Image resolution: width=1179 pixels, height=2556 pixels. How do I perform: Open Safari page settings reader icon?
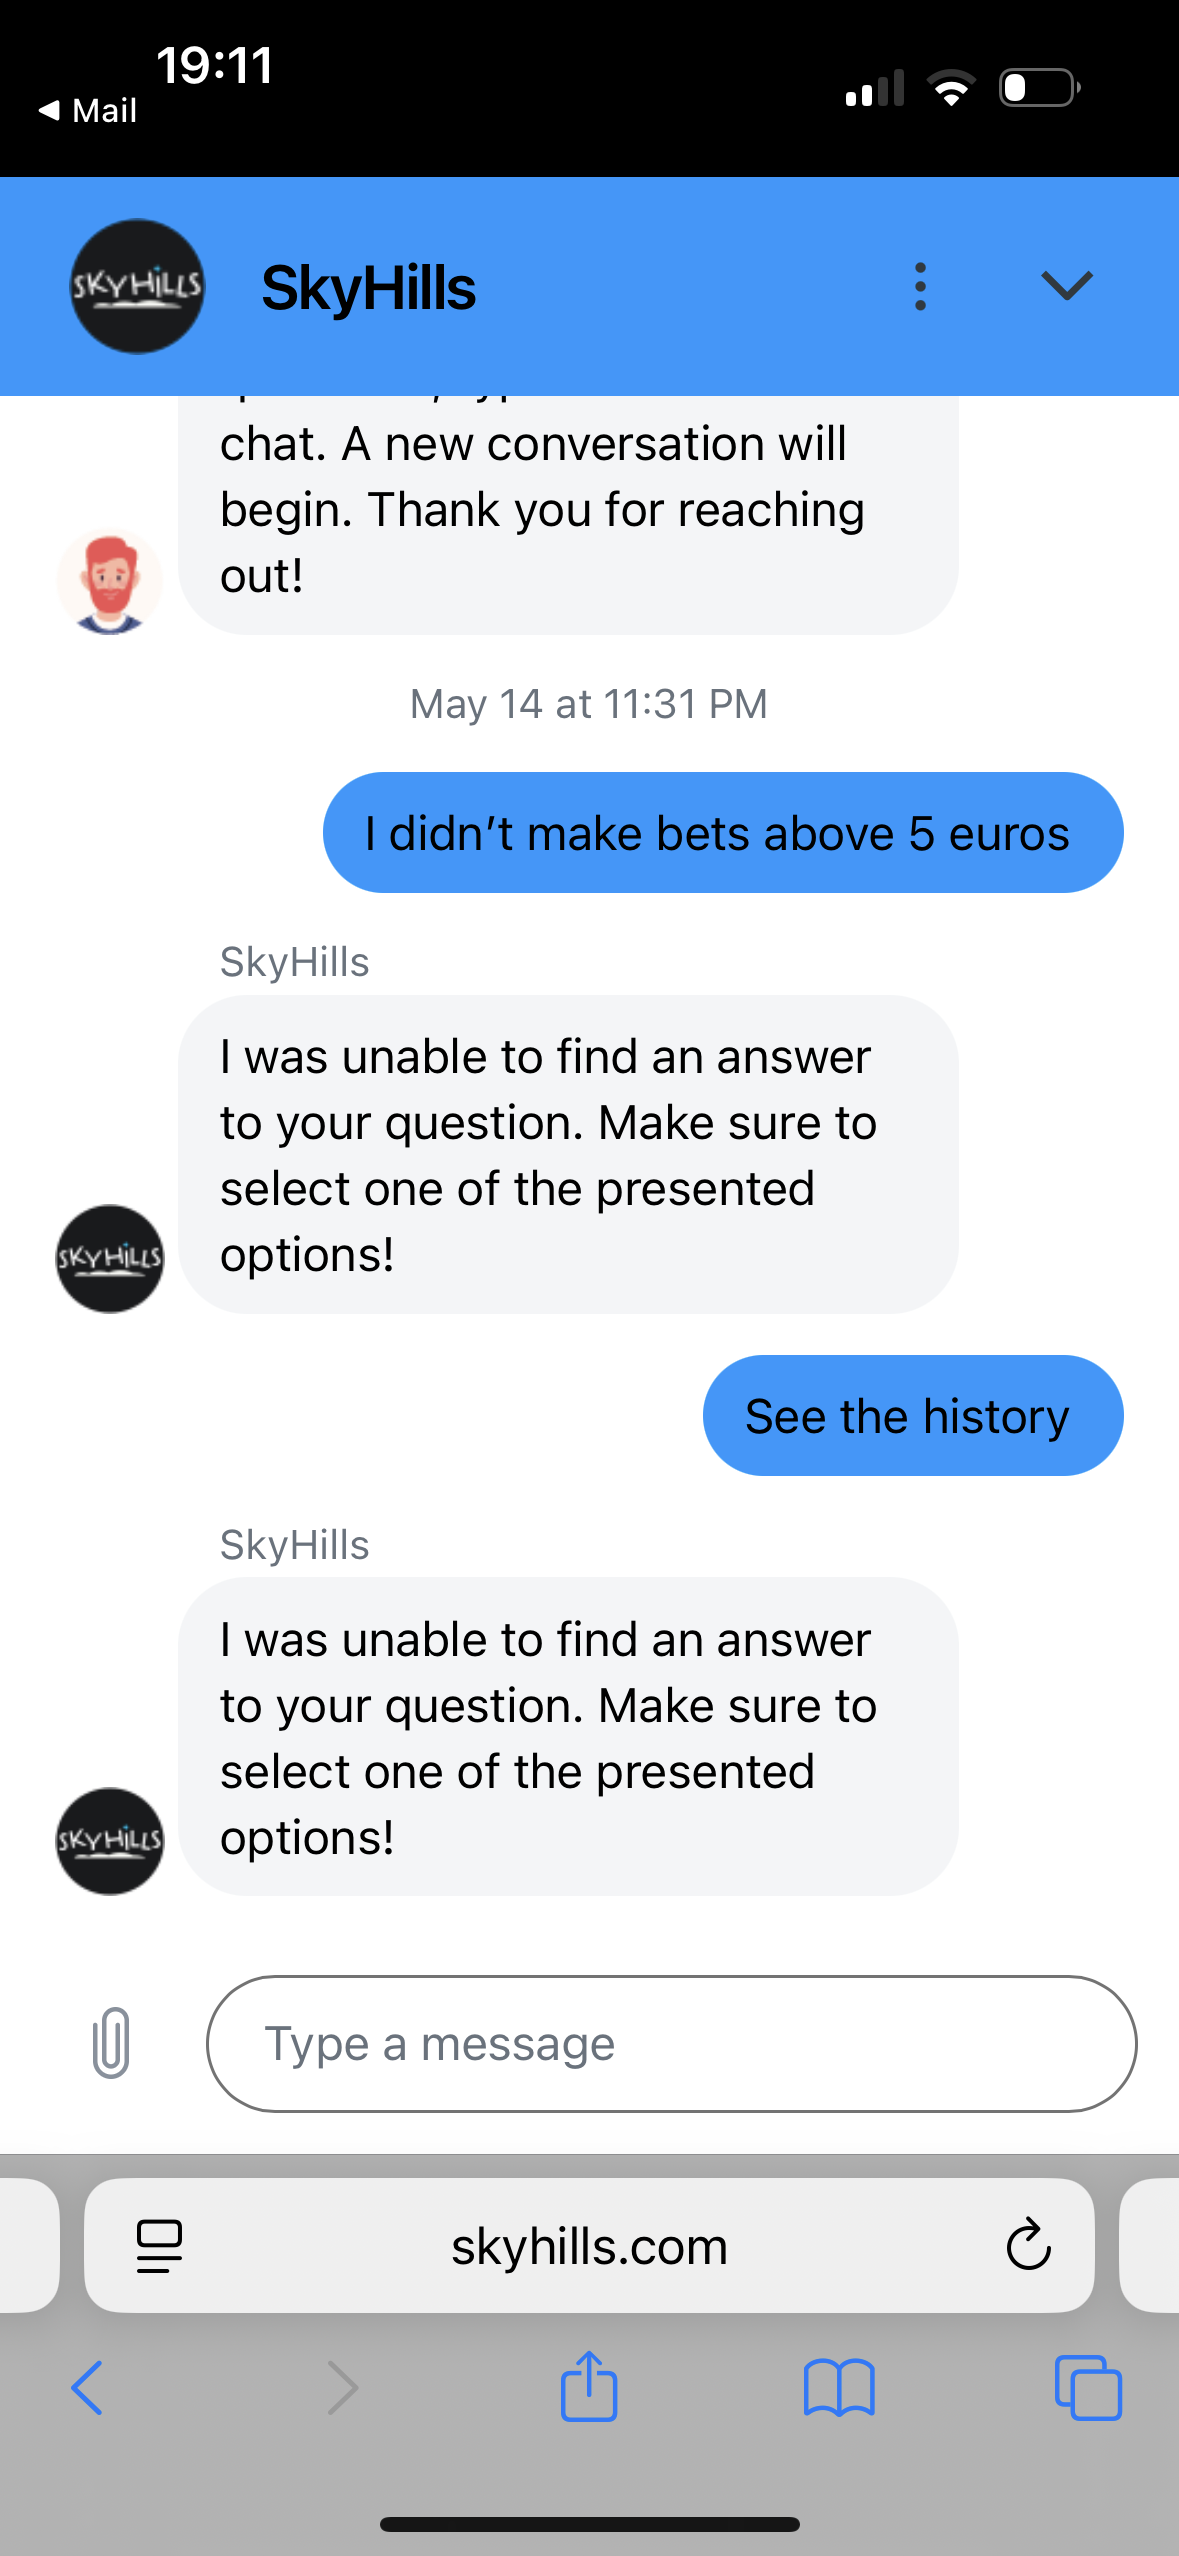[159, 2245]
